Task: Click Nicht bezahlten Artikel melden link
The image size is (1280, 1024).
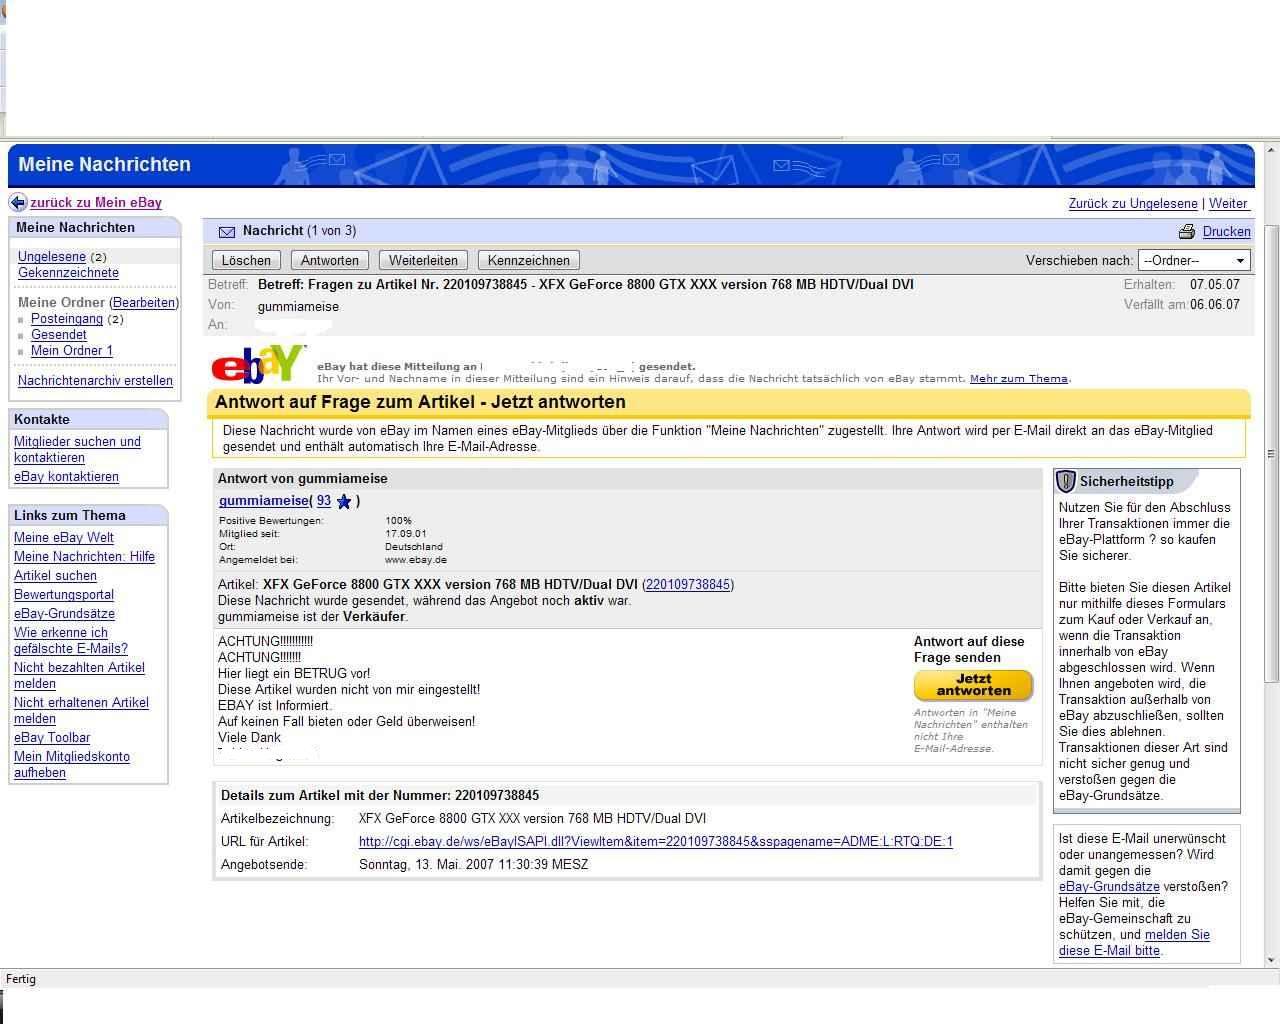Action: point(79,676)
